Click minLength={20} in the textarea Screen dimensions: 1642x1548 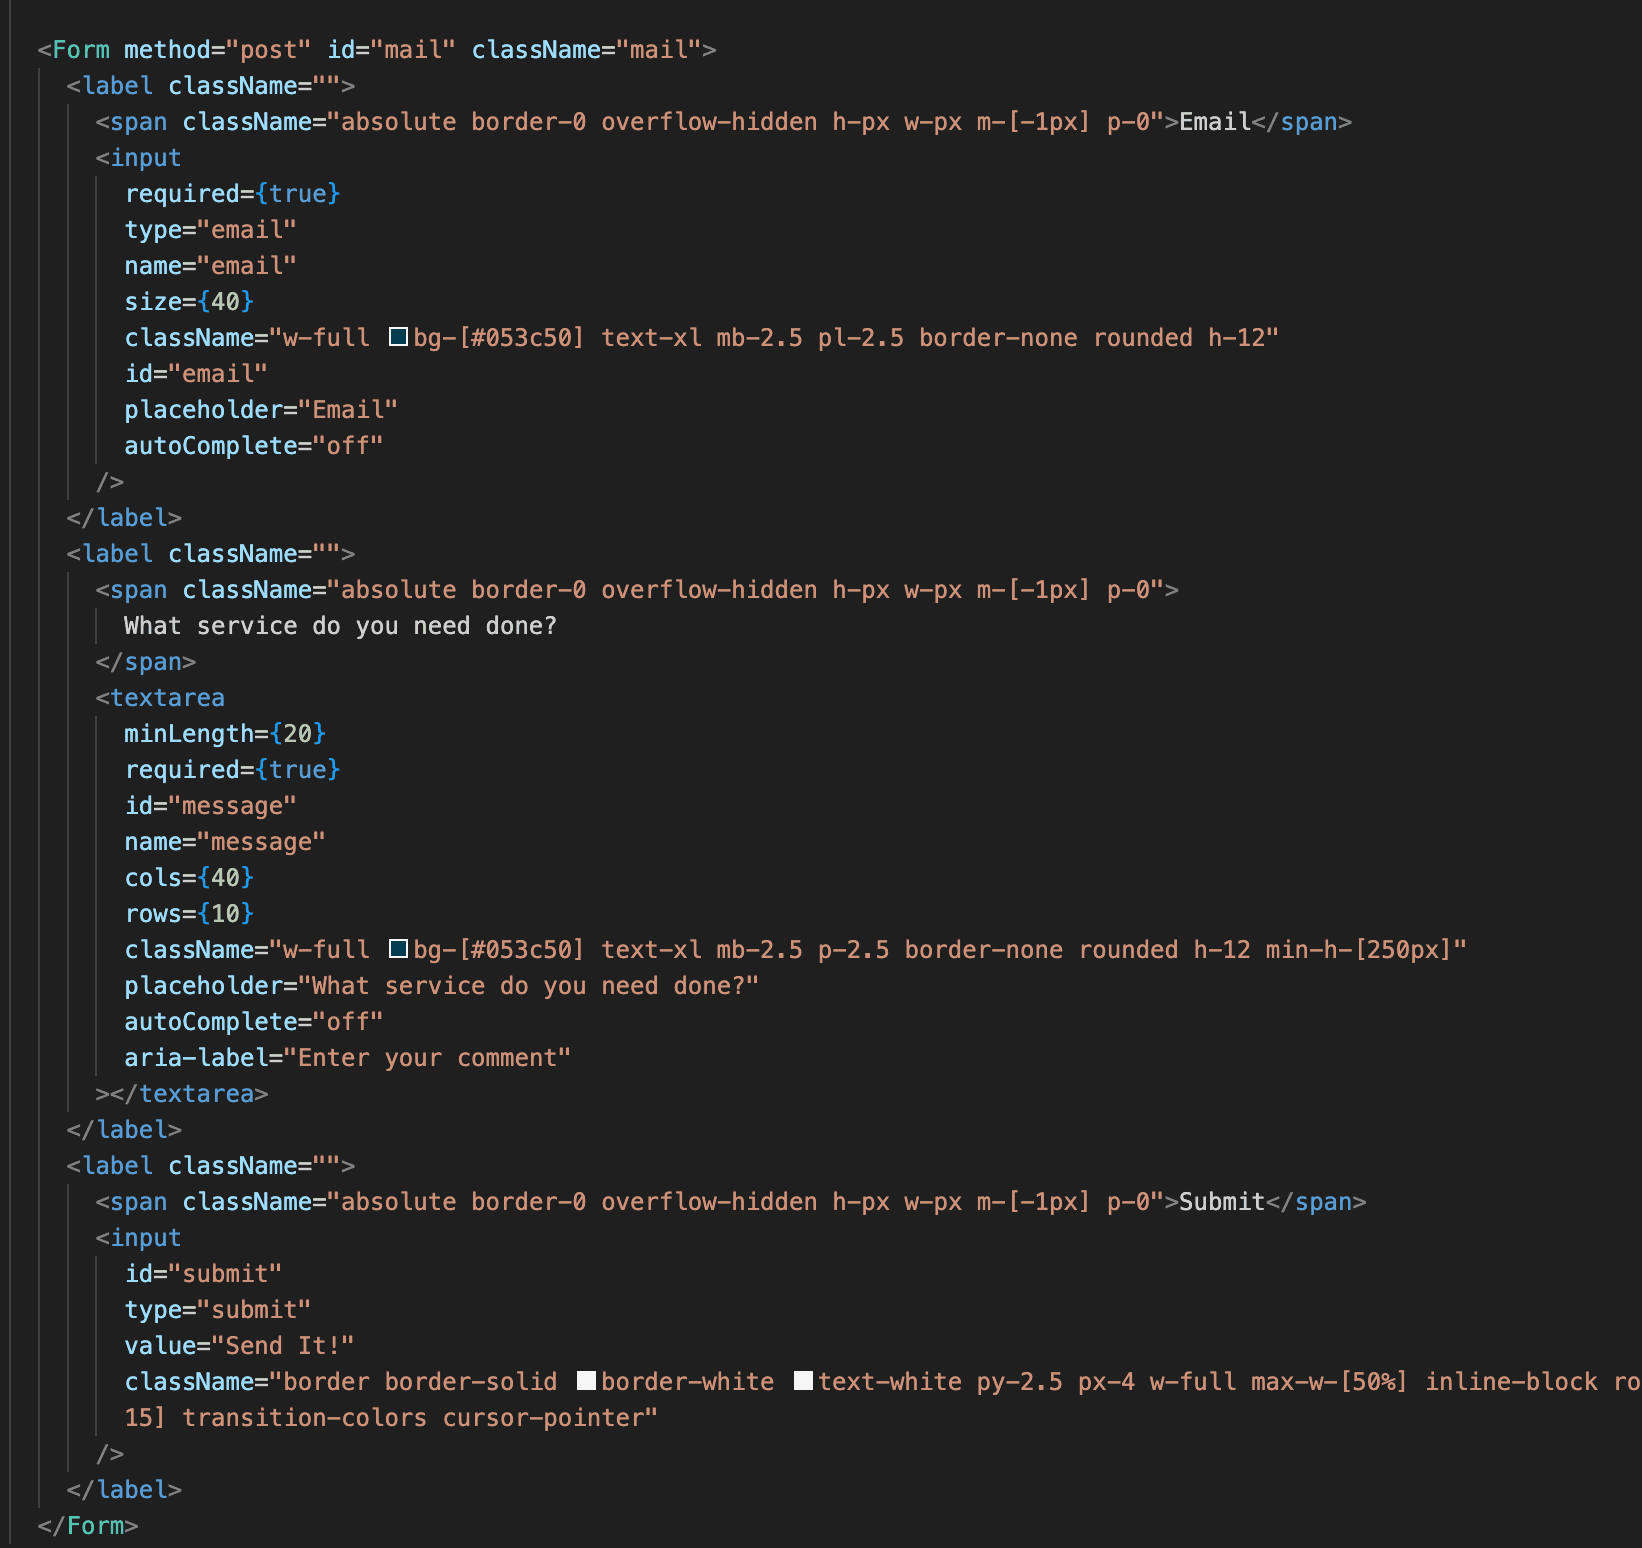[x=225, y=734]
